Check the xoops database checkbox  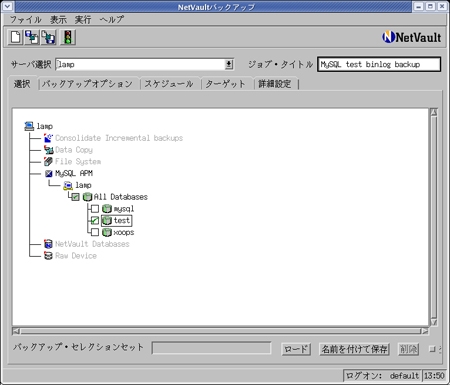click(95, 232)
